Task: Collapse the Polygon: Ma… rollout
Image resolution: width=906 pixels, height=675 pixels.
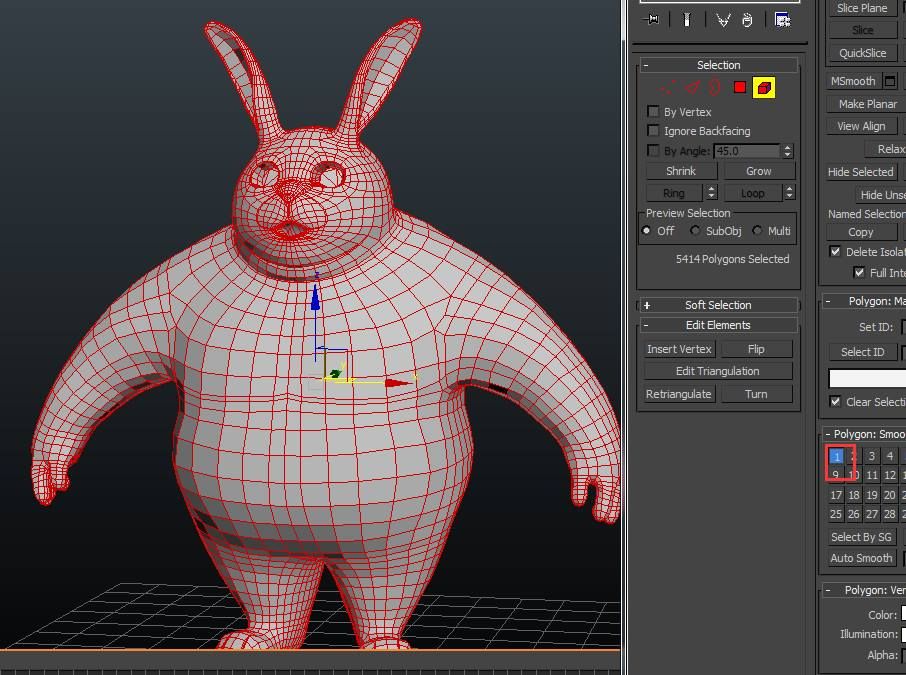Action: click(x=864, y=301)
